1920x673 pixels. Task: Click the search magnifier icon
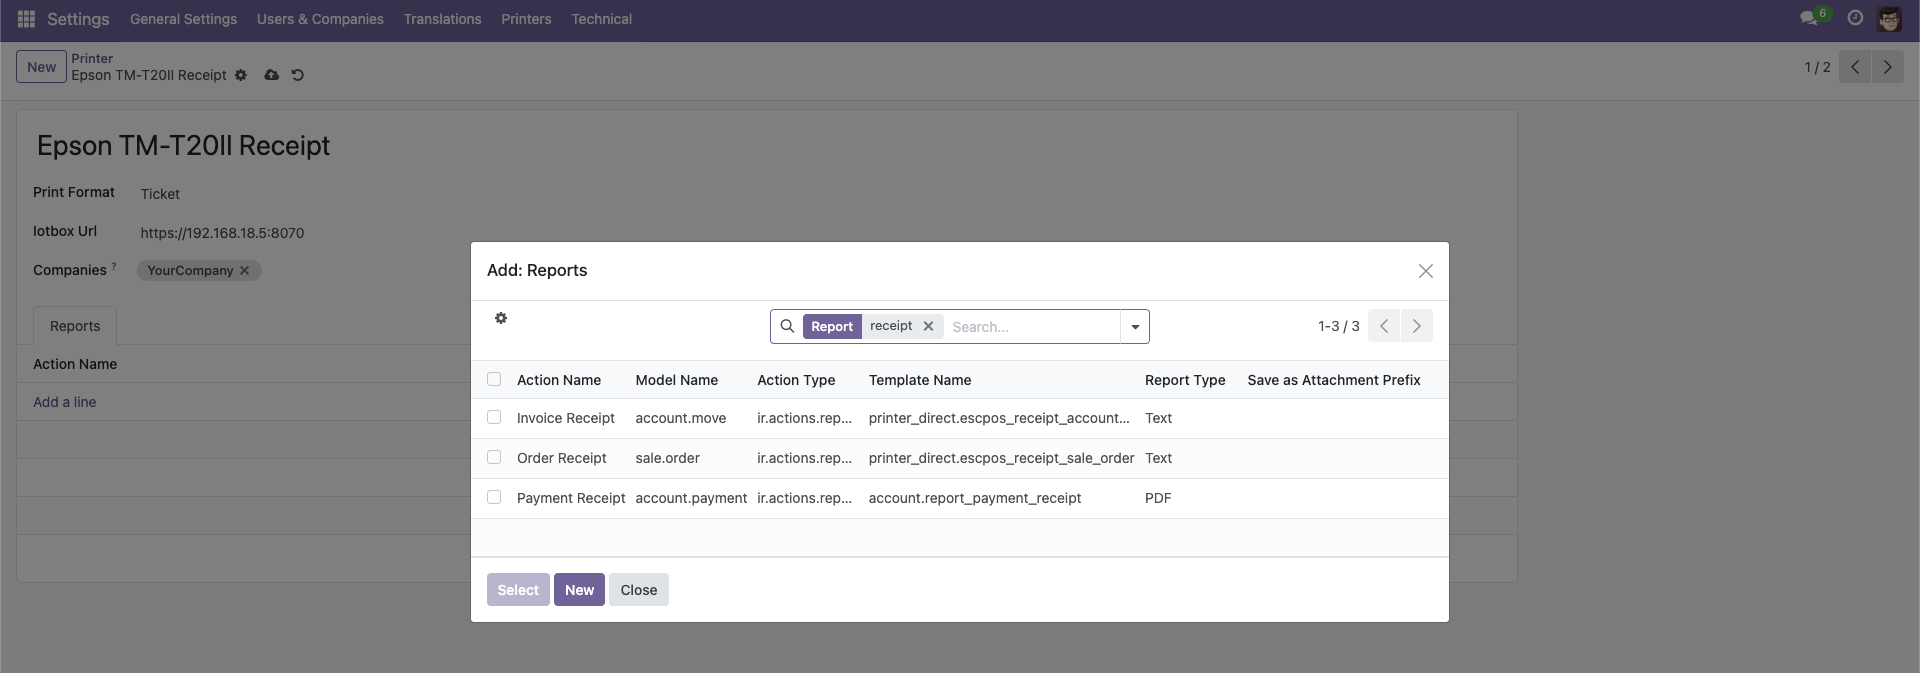pos(787,326)
